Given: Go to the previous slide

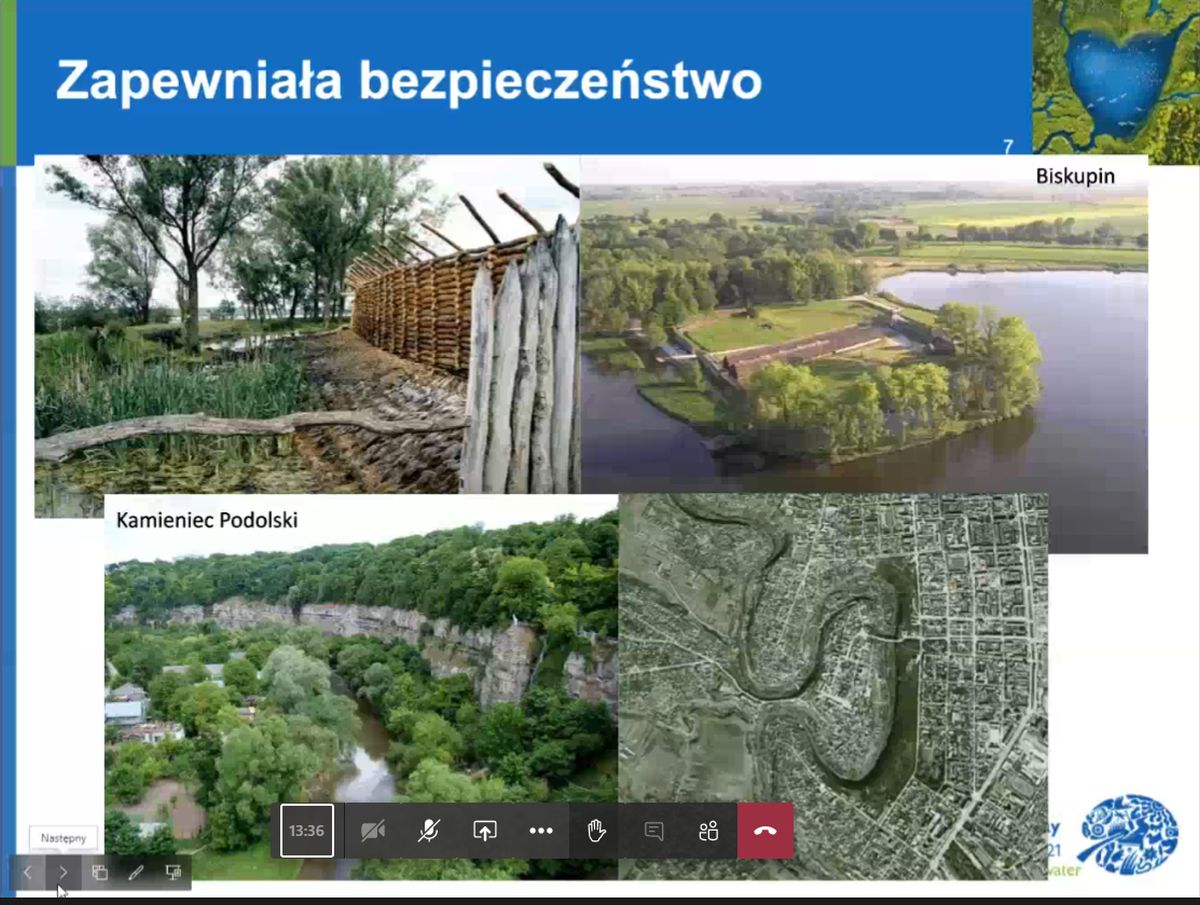Looking at the screenshot, I should [28, 872].
